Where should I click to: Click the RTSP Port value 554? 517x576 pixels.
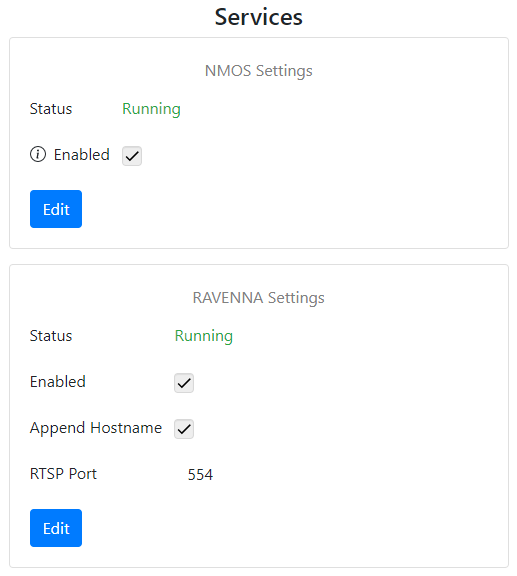click(200, 475)
